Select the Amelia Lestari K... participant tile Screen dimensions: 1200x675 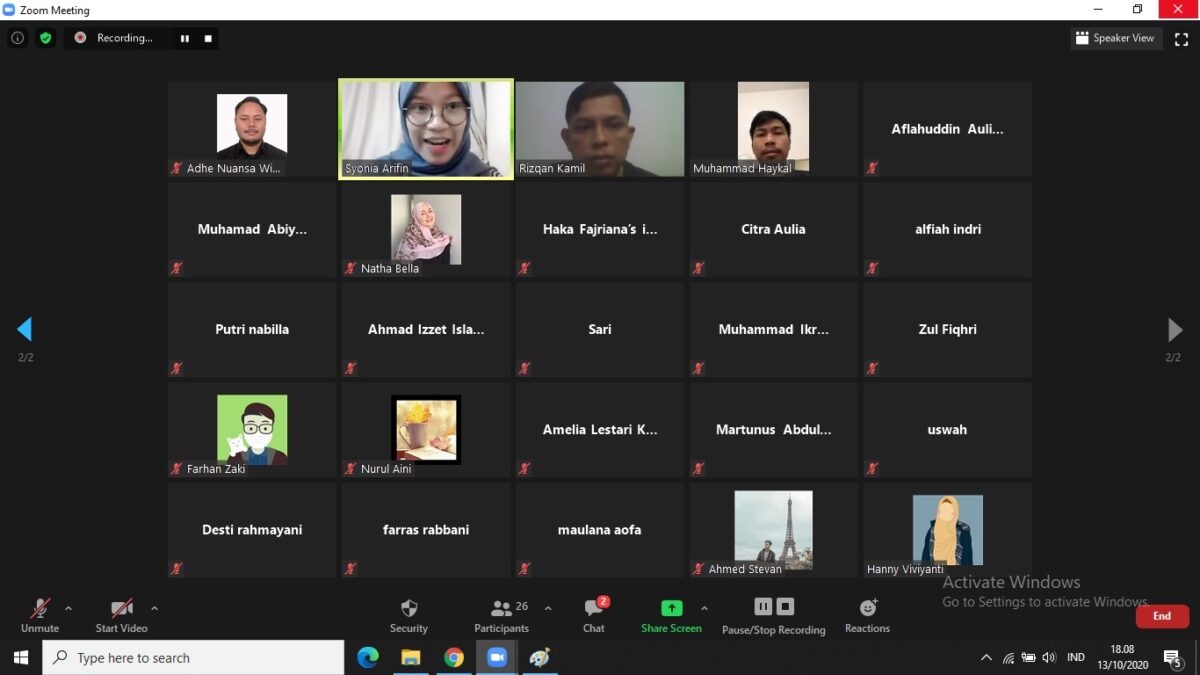[x=600, y=429]
